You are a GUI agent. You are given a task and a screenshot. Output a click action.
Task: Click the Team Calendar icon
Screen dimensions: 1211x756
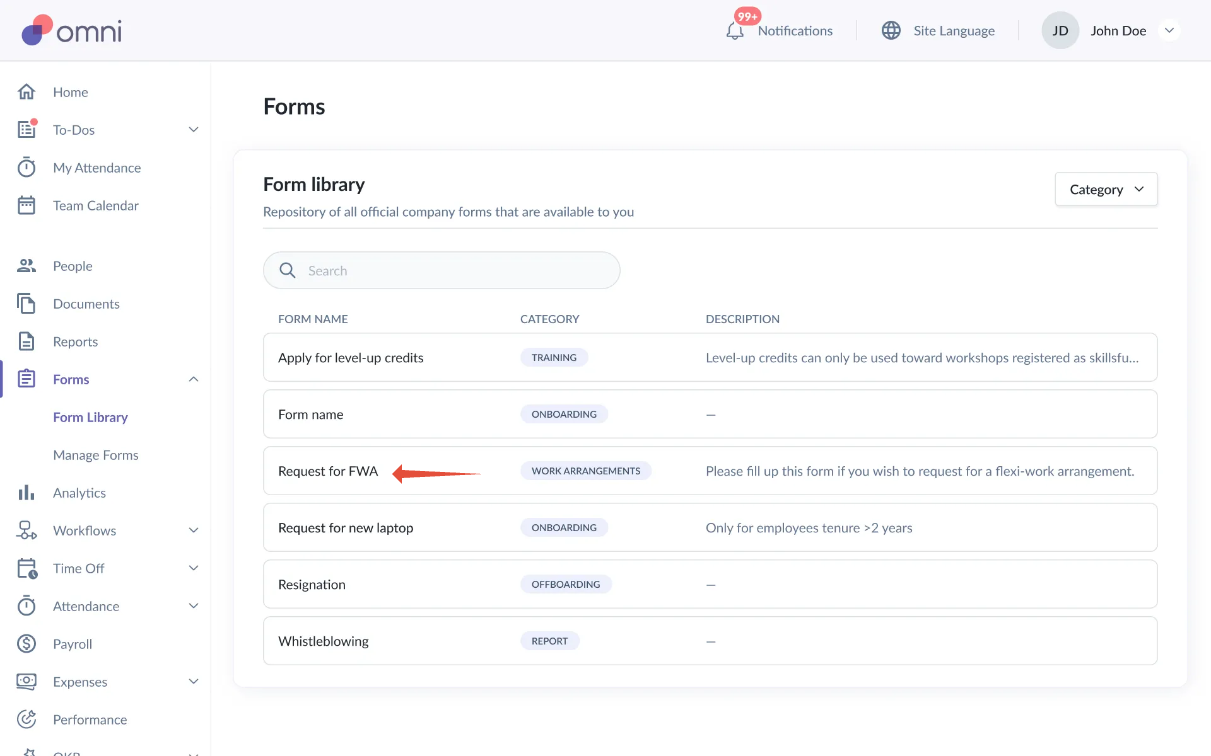pyautogui.click(x=27, y=205)
